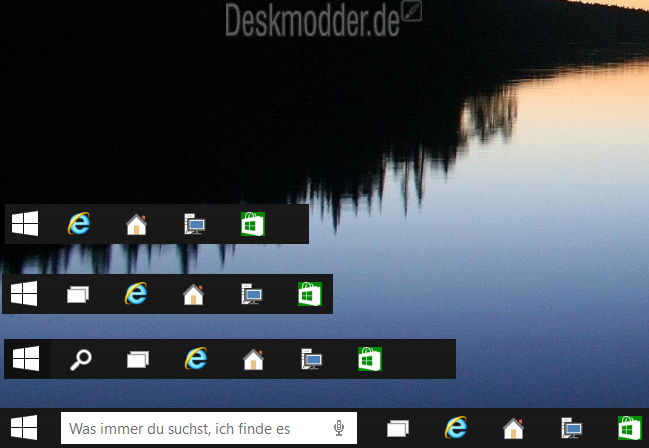Click Task View beside the magnifier search icon

click(x=138, y=359)
